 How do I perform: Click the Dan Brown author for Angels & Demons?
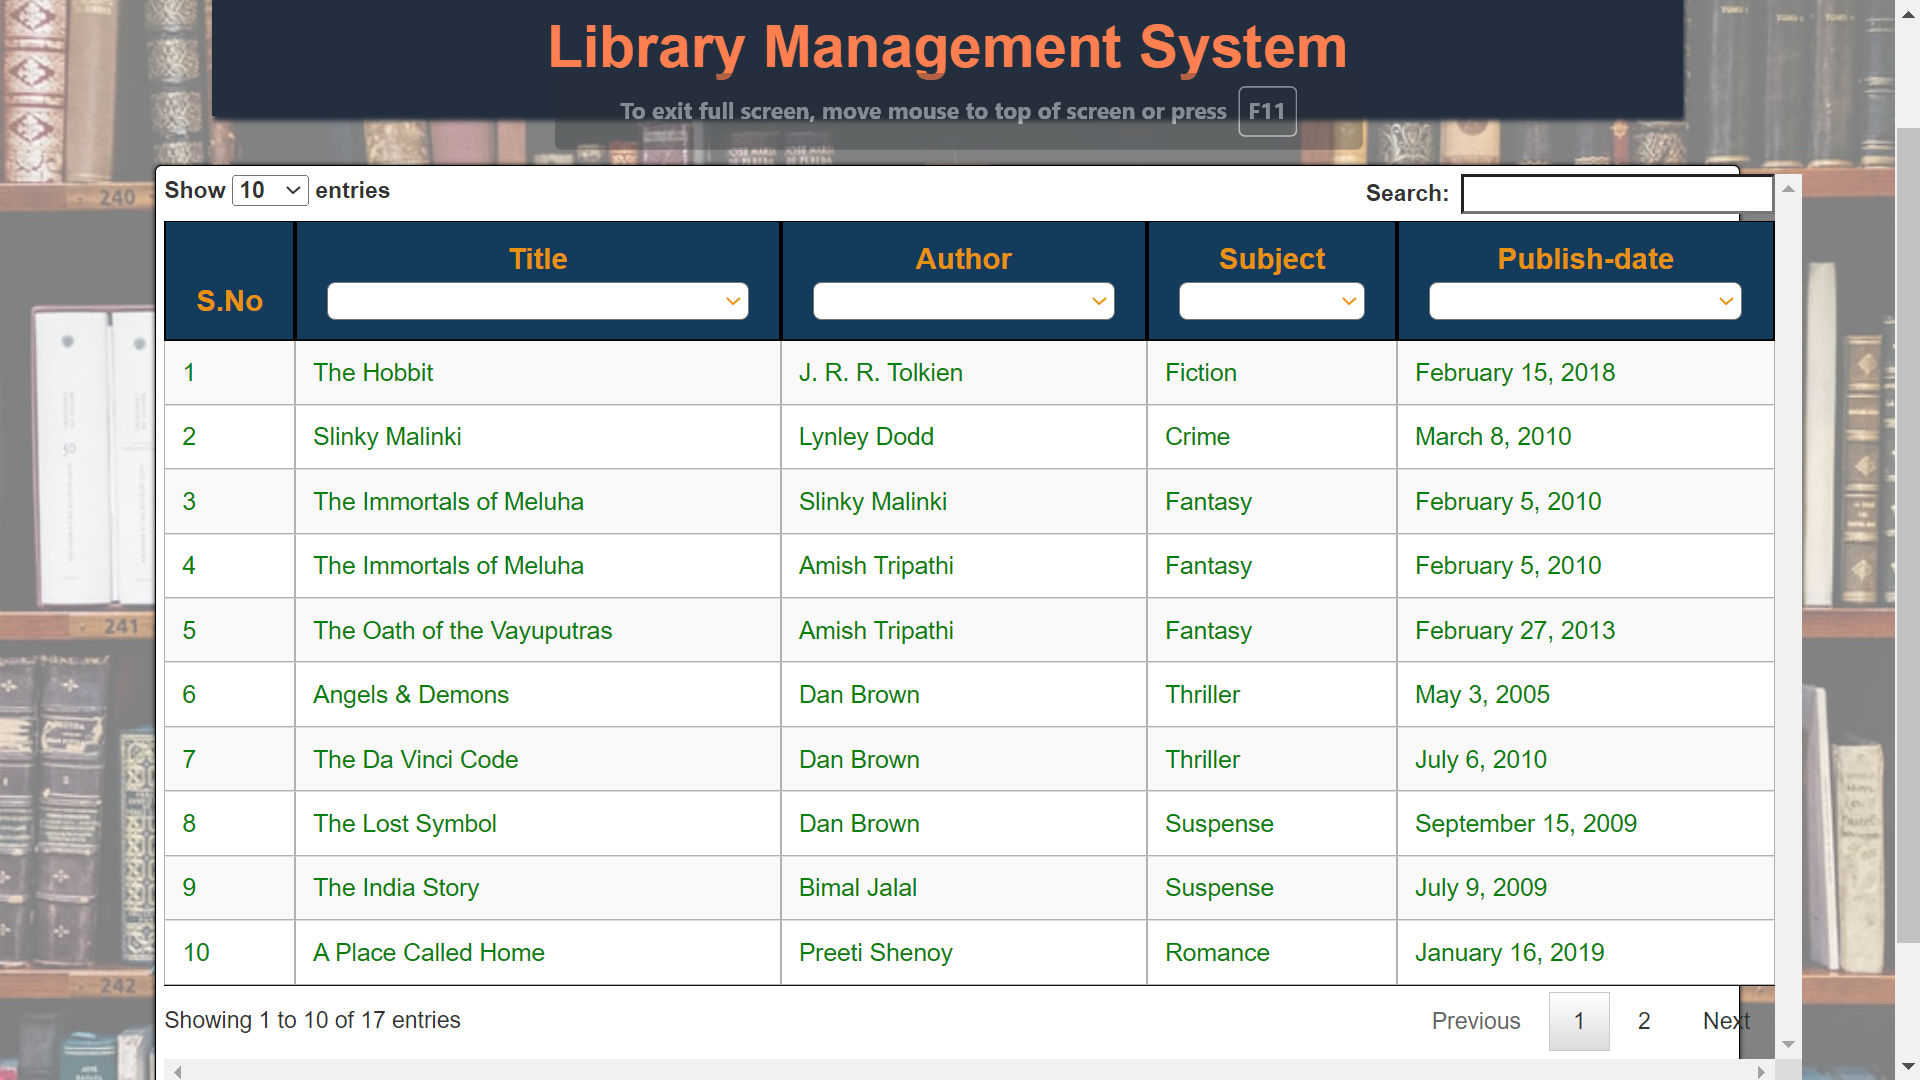[859, 695]
